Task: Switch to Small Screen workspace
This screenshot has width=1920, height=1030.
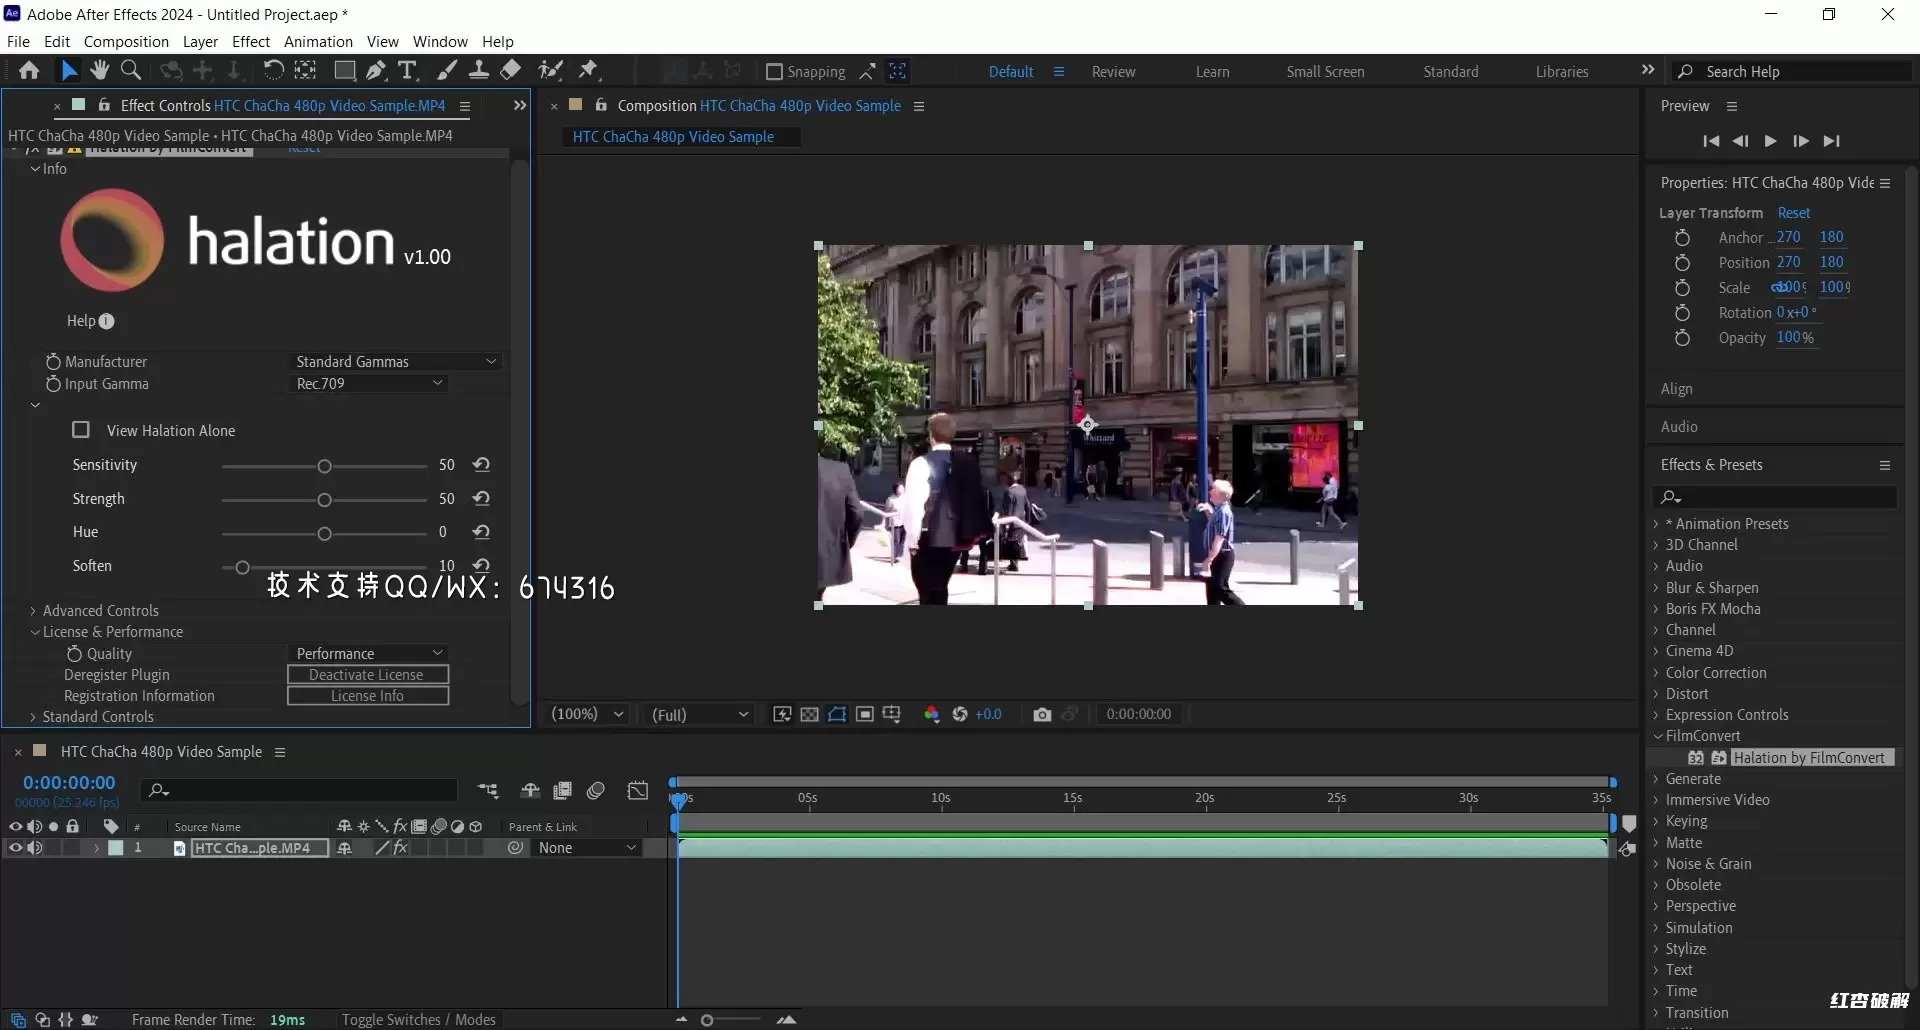Action: 1325,71
